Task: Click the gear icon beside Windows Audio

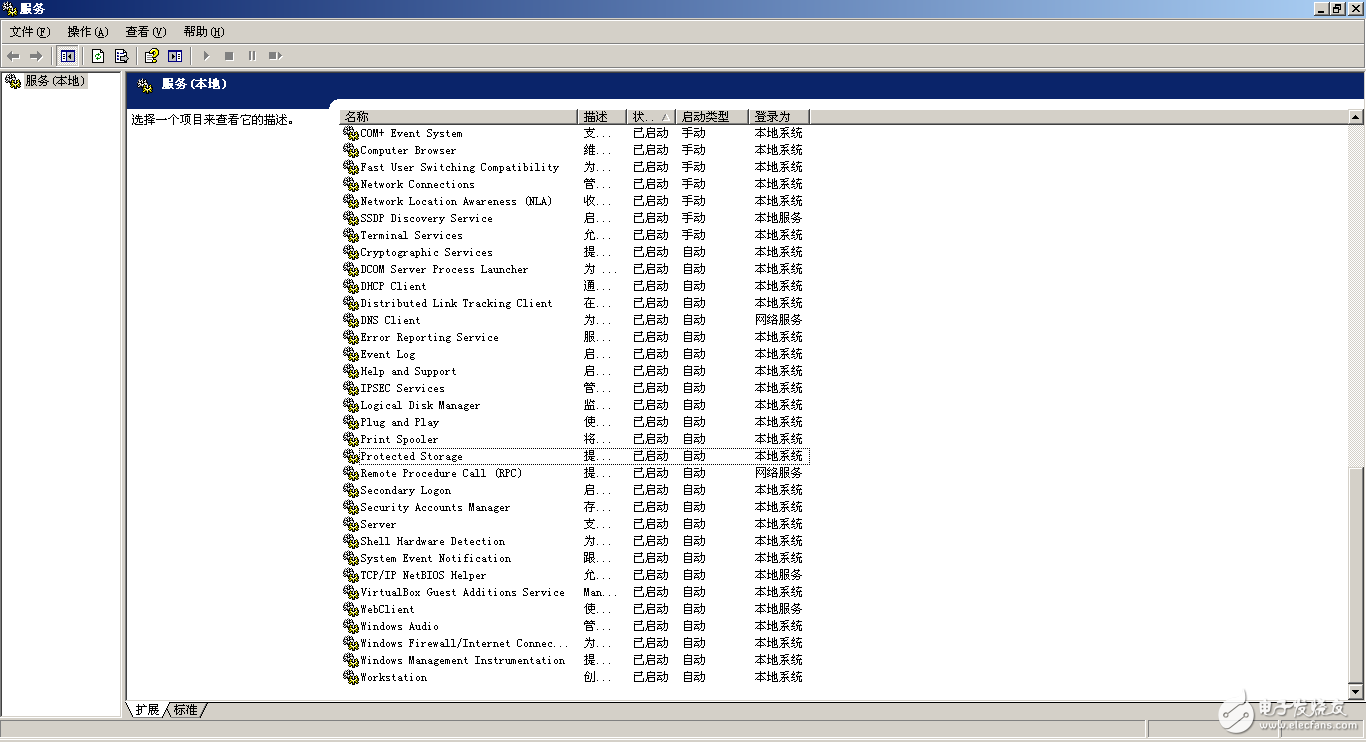Action: (x=350, y=626)
